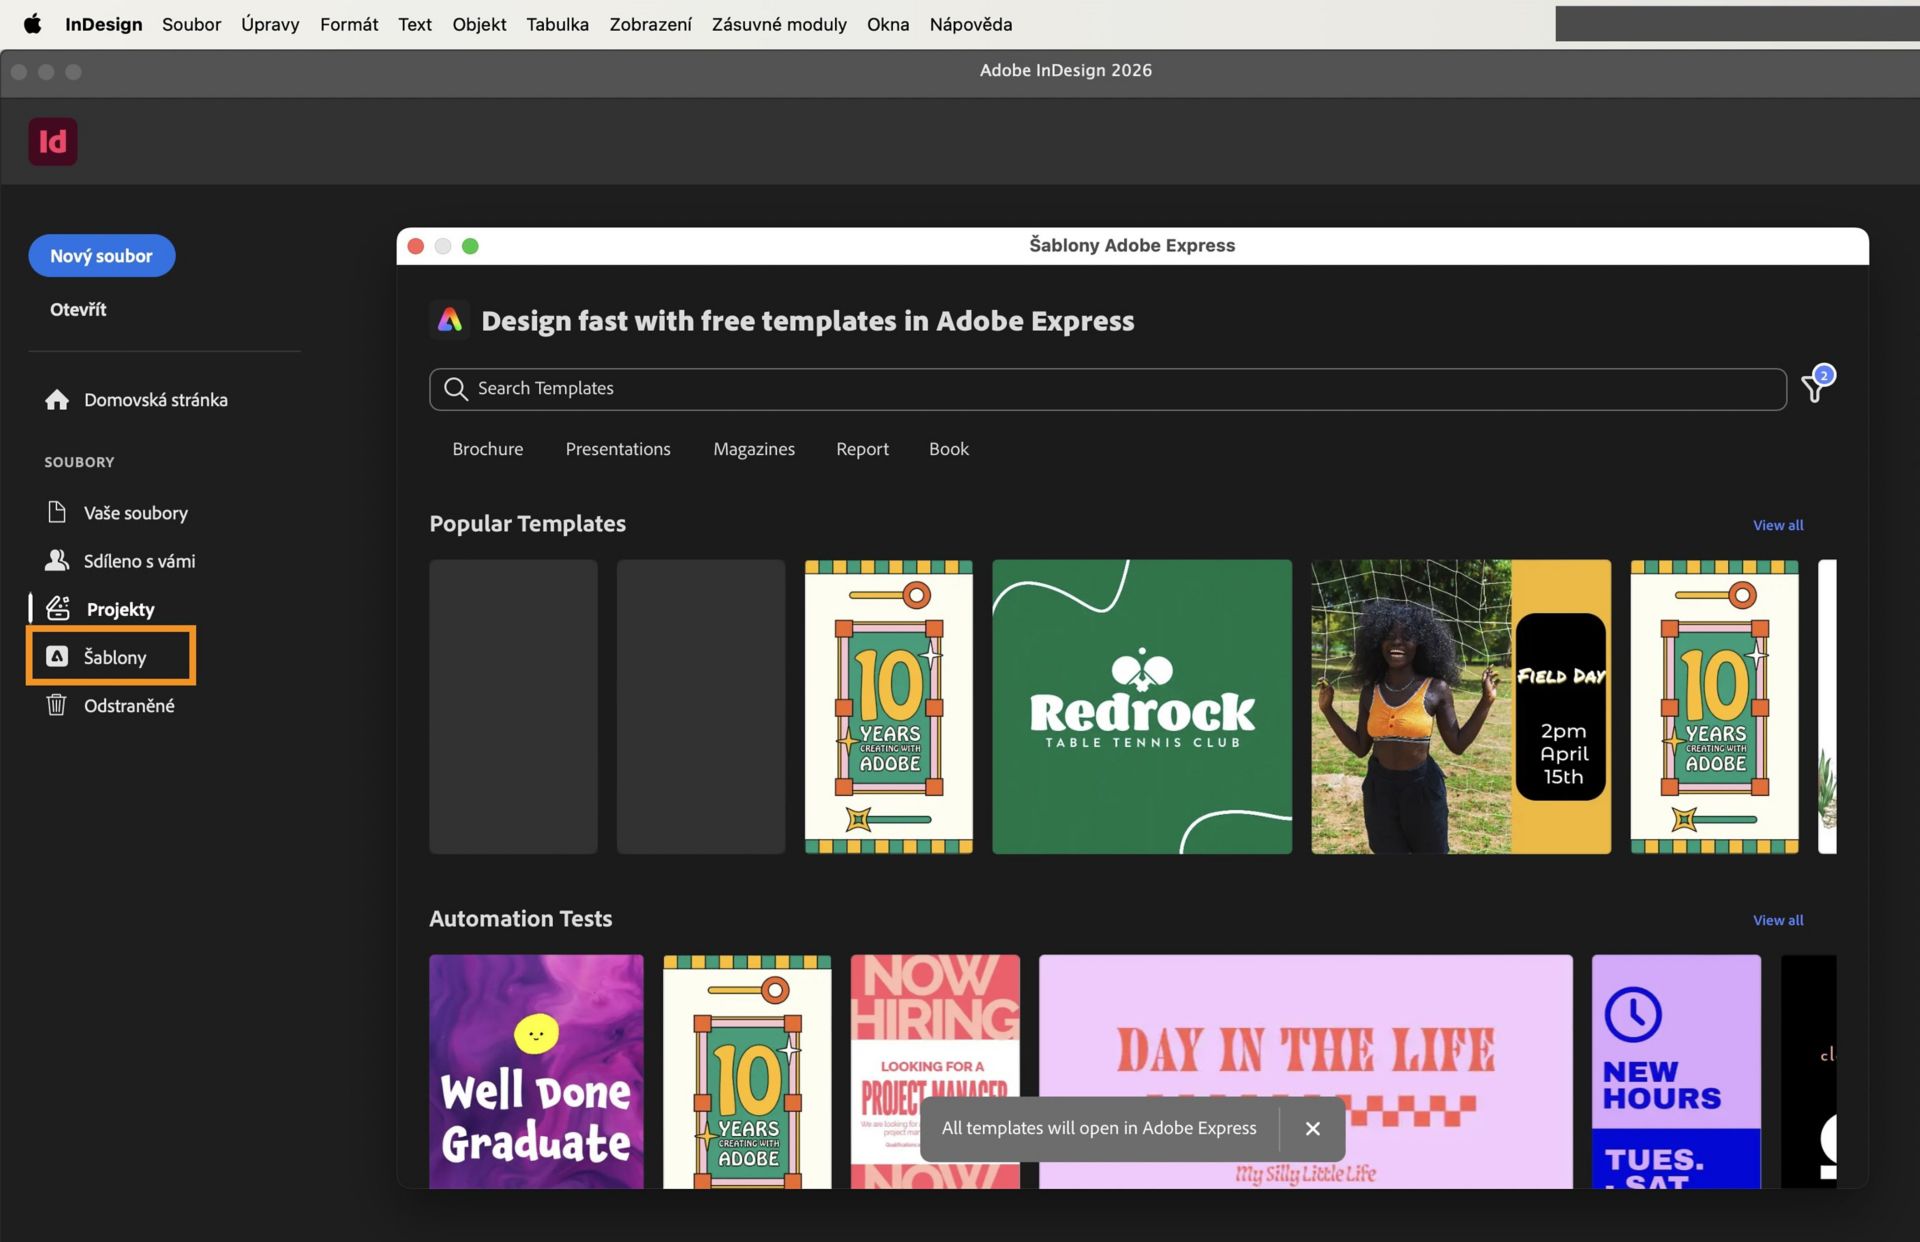Click View all next to Popular Templates
Screen dimensions: 1920x1242
1777,524
